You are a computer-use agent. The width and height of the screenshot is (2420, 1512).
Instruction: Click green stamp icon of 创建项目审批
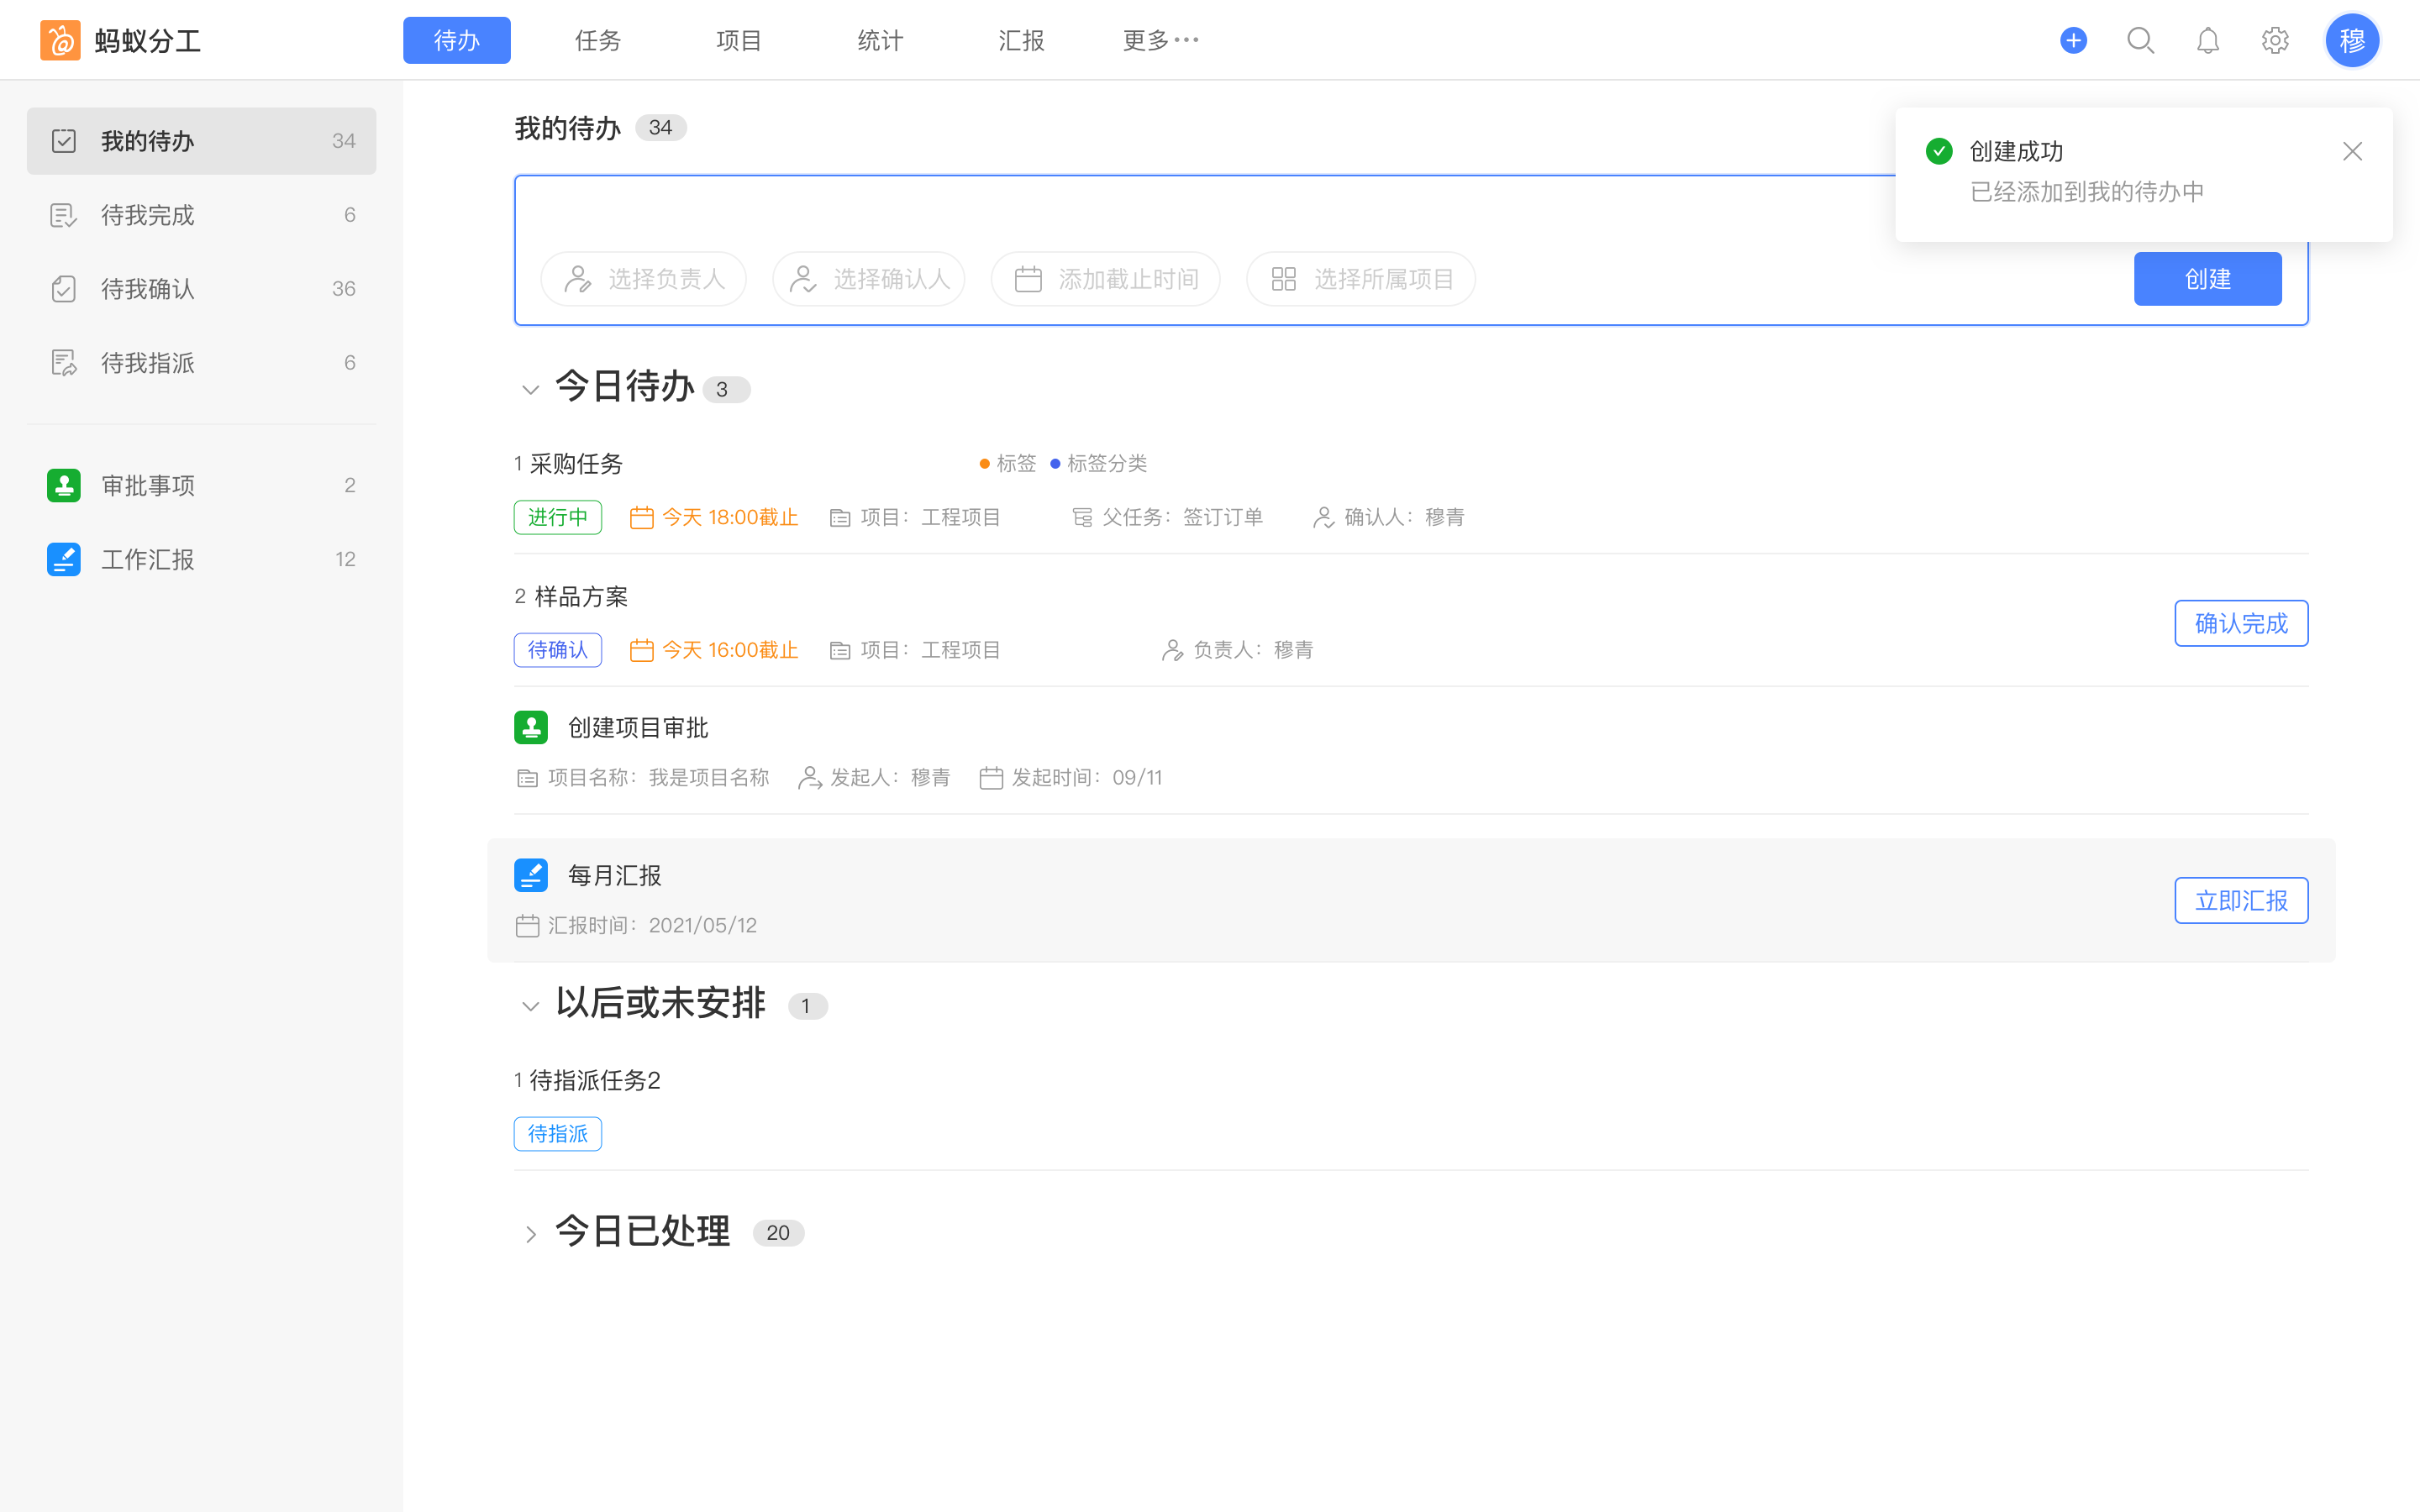coord(531,727)
